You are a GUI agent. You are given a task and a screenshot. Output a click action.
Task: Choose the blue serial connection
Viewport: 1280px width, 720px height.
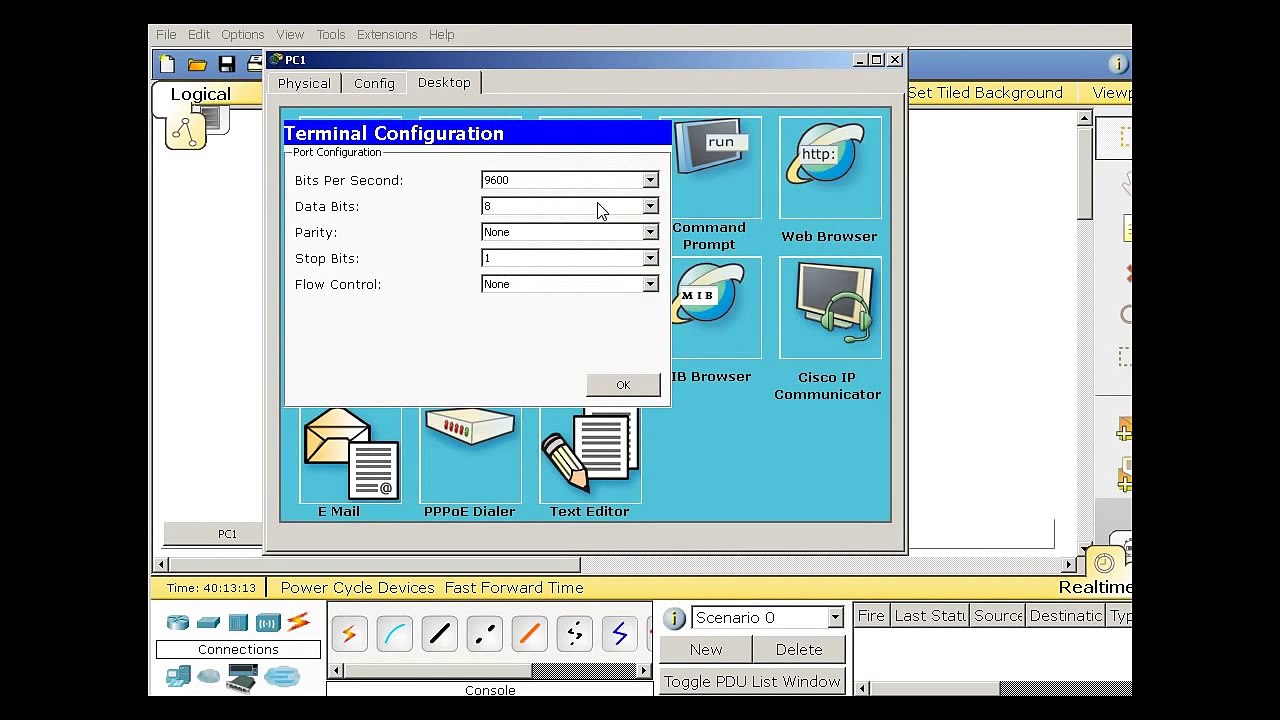click(619, 634)
